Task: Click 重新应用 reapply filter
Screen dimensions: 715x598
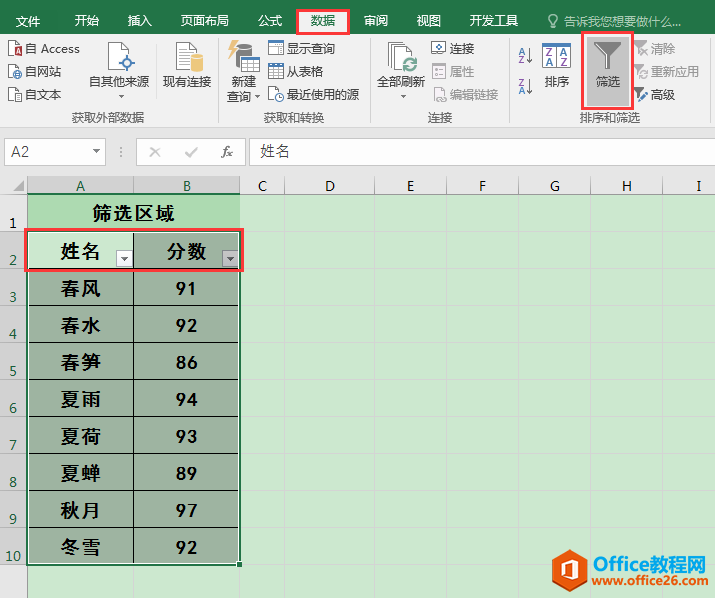Action: [x=666, y=72]
